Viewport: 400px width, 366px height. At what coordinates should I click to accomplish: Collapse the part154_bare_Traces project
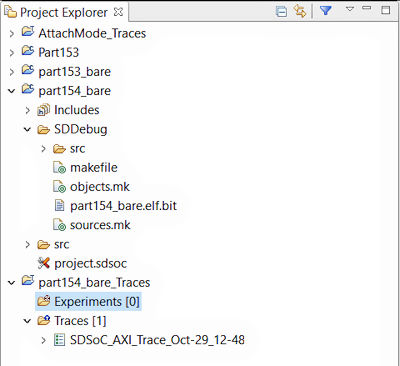pos(12,283)
